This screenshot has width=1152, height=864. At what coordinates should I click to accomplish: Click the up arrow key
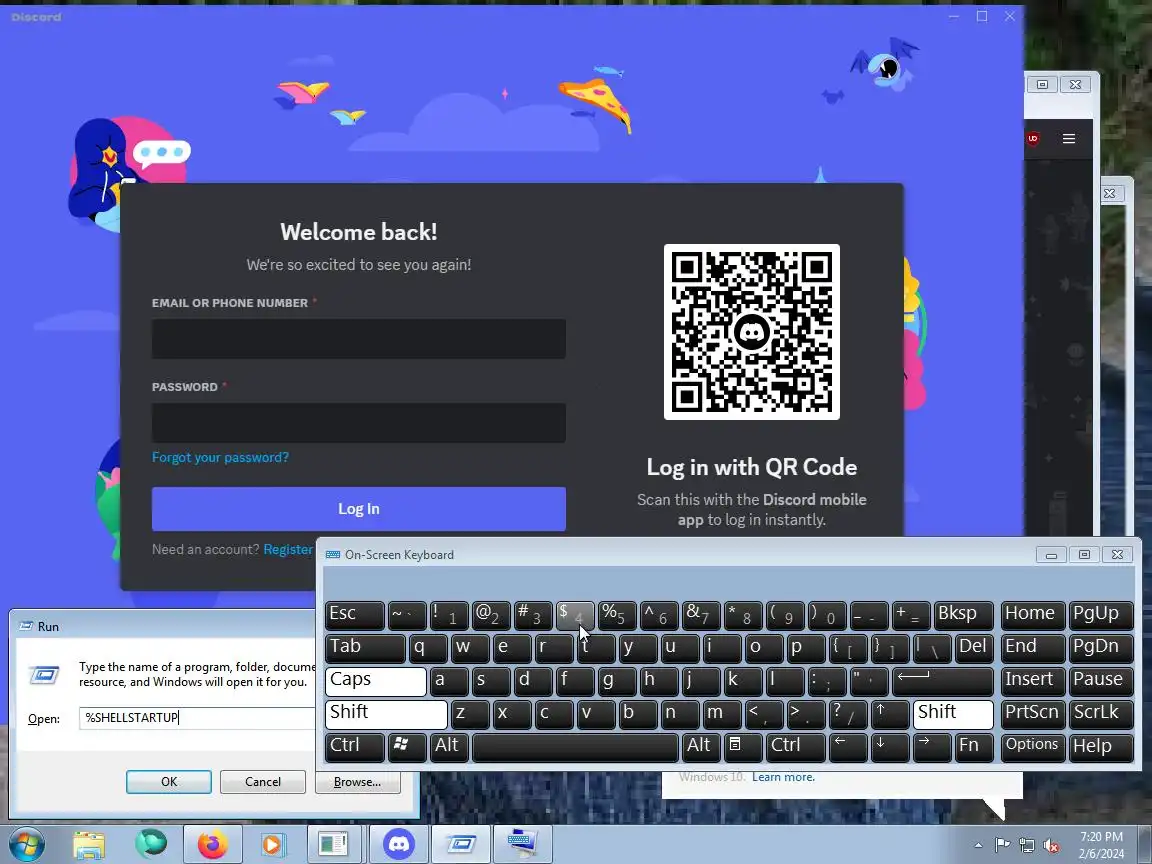click(890, 714)
